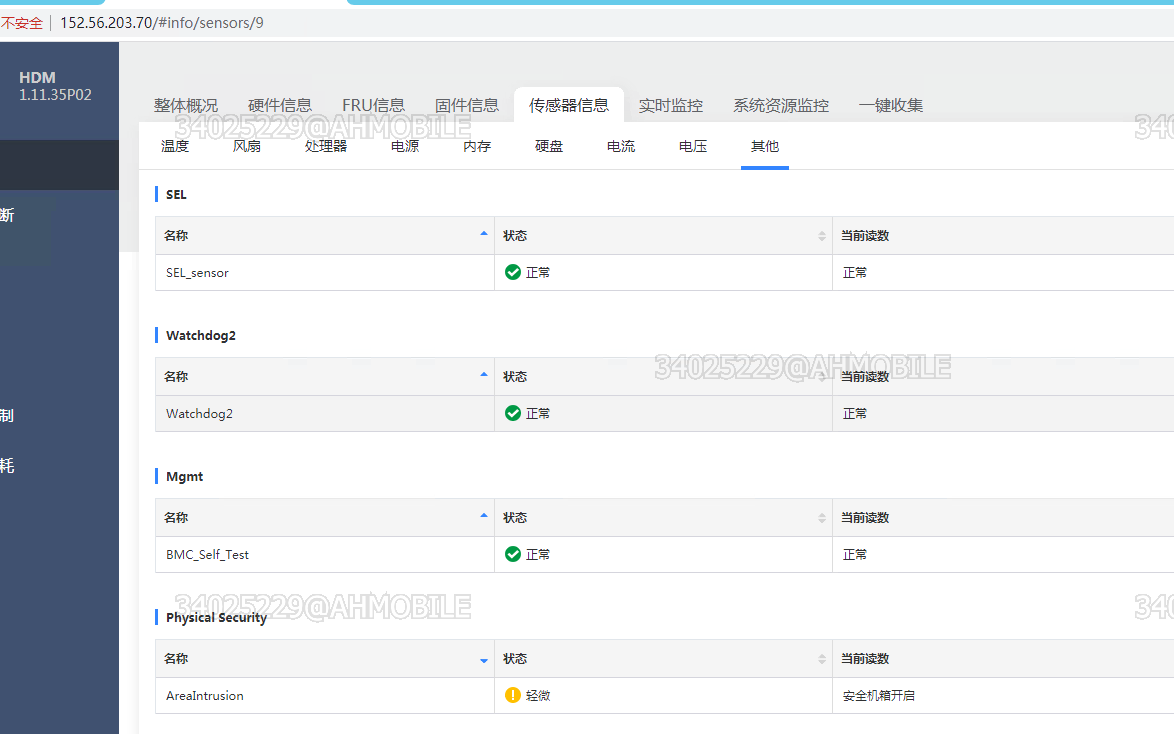This screenshot has height=734, width=1174.
Task: Click the 不安全 site security indicator
Action: click(22, 23)
